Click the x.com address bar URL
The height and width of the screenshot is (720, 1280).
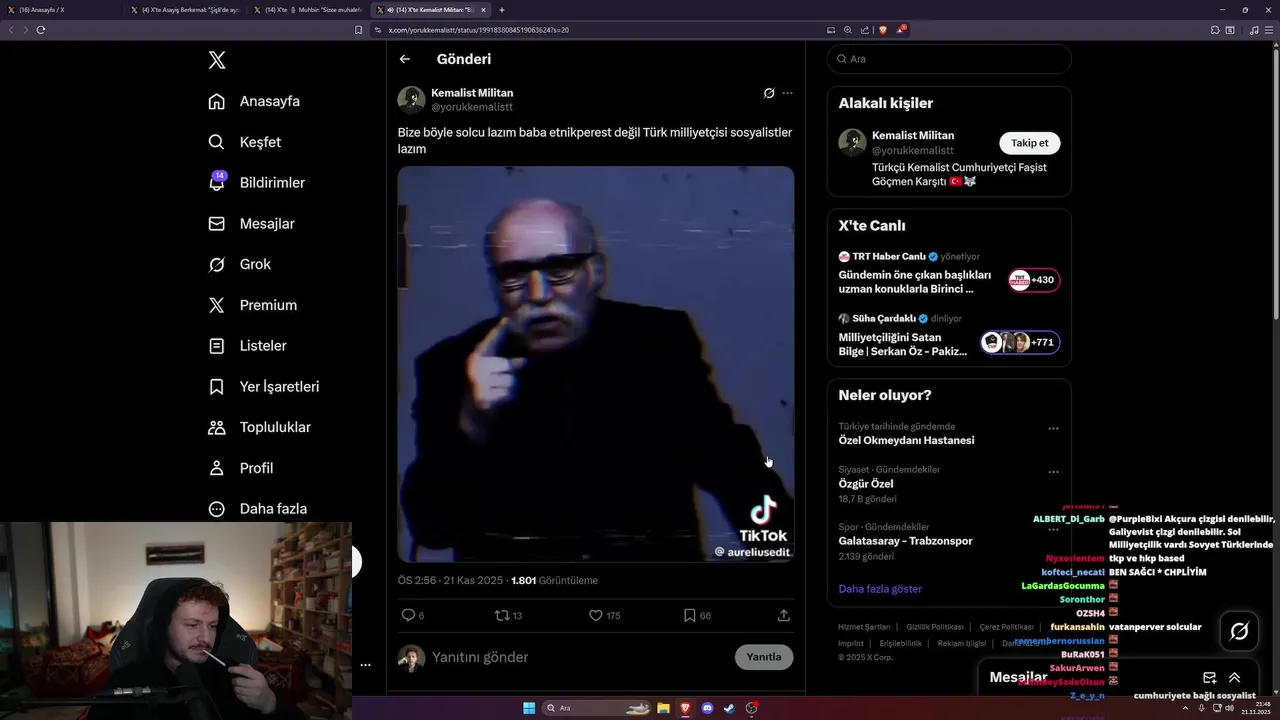(x=478, y=30)
